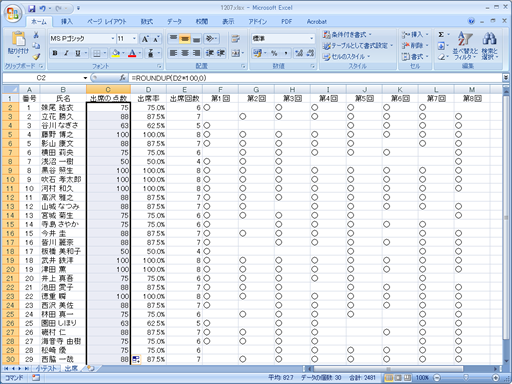The width and height of the screenshot is (512, 384).
Task: Open Cell Styles dropdown
Action: 346,57
